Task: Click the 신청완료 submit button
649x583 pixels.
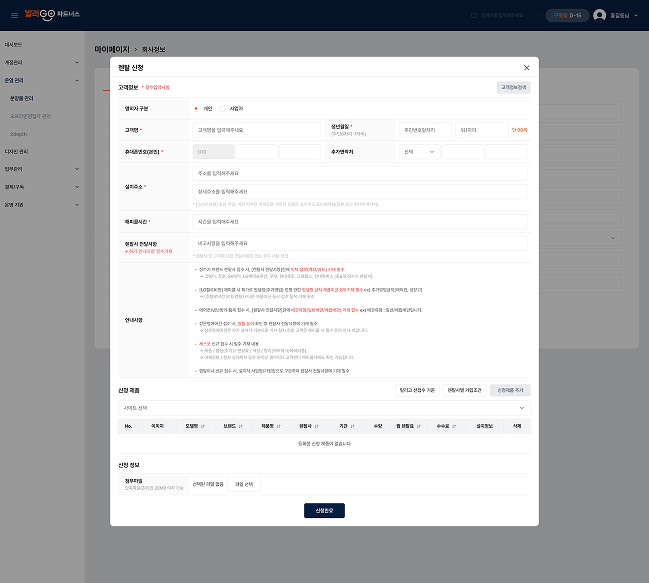Action: pos(324,511)
